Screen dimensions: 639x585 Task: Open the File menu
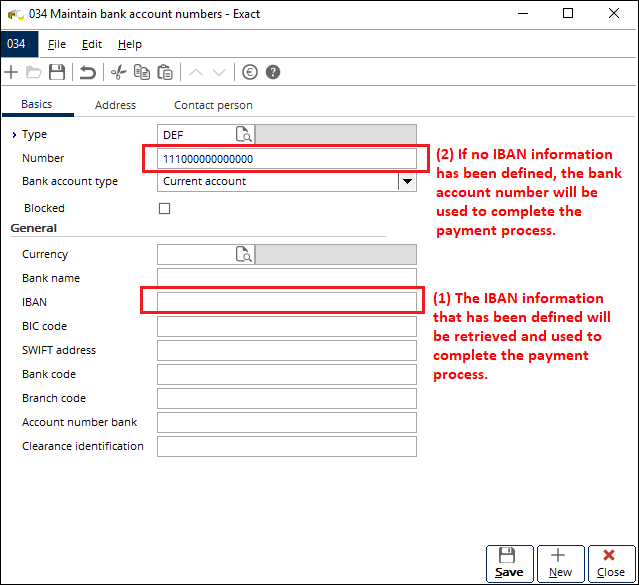point(57,44)
